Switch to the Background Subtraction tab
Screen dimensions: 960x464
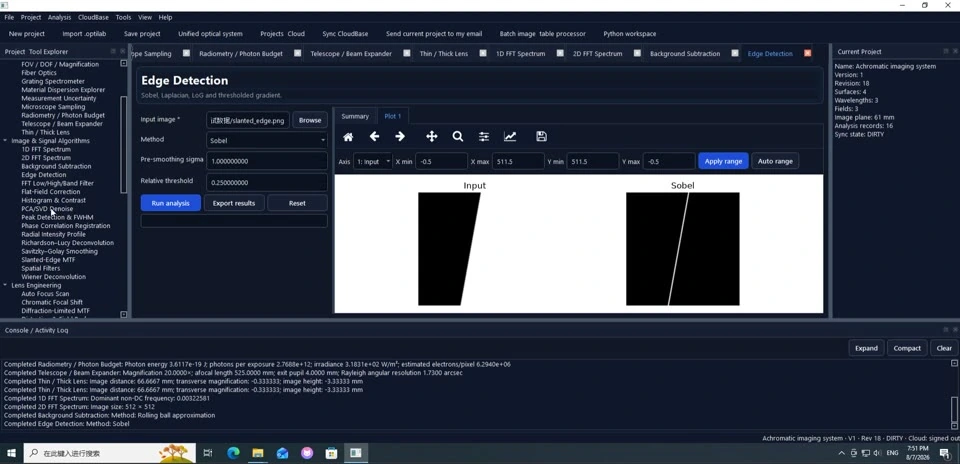[x=684, y=53]
